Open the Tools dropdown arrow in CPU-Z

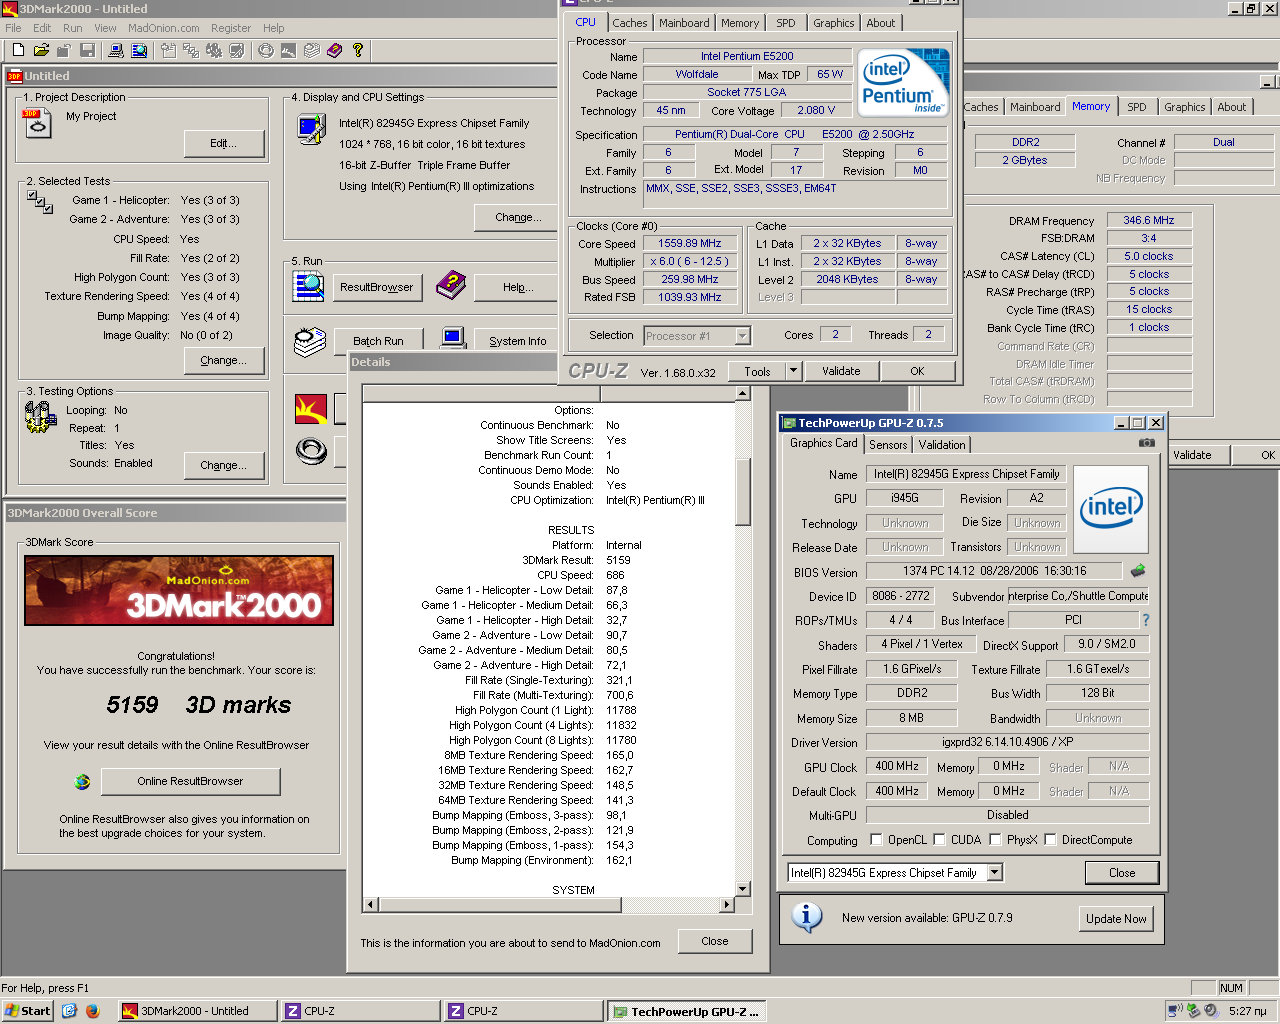pos(793,371)
